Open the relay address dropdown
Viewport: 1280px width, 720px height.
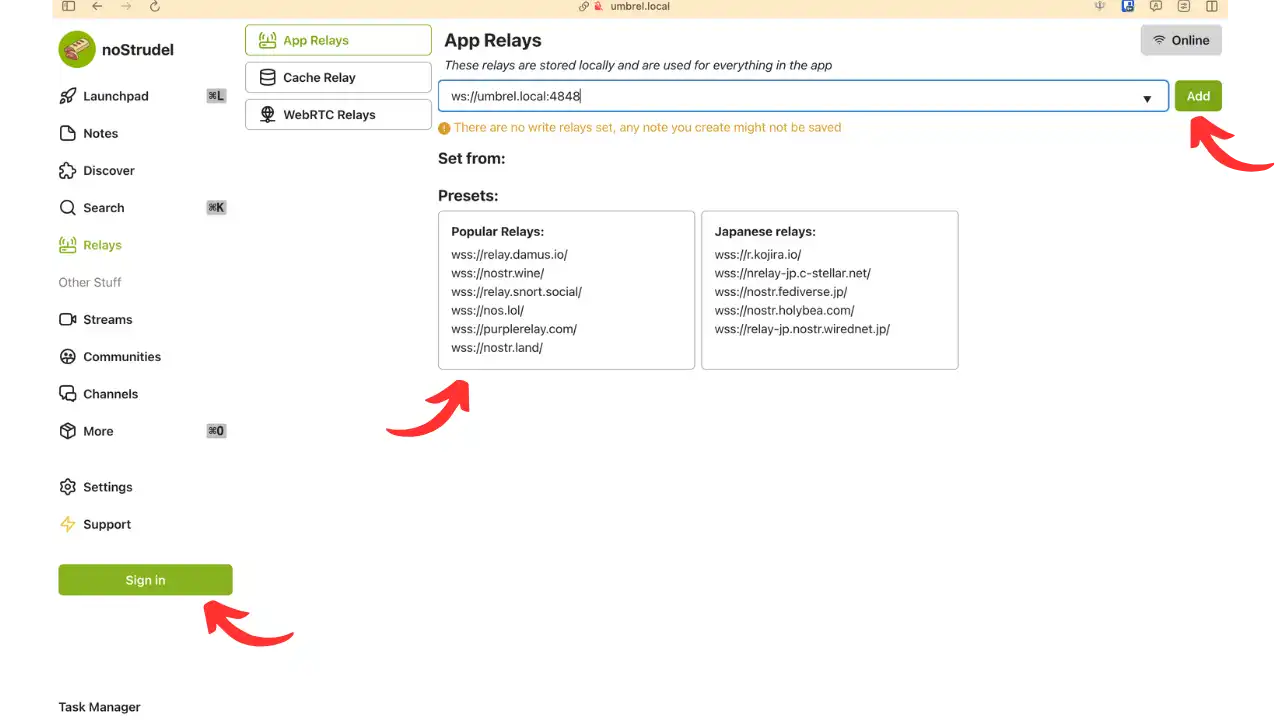(x=1147, y=96)
